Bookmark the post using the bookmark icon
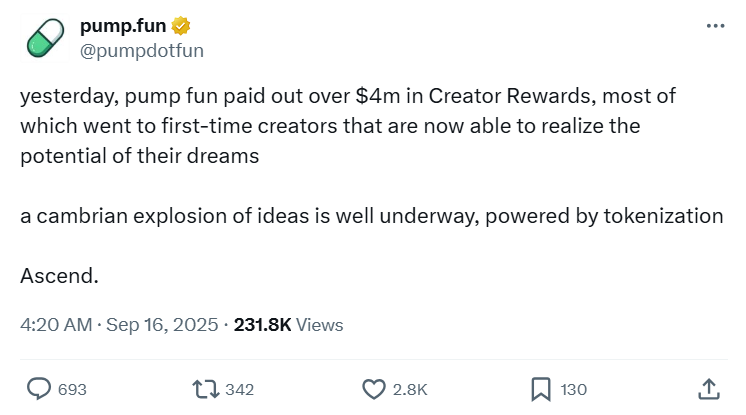 tap(541, 388)
